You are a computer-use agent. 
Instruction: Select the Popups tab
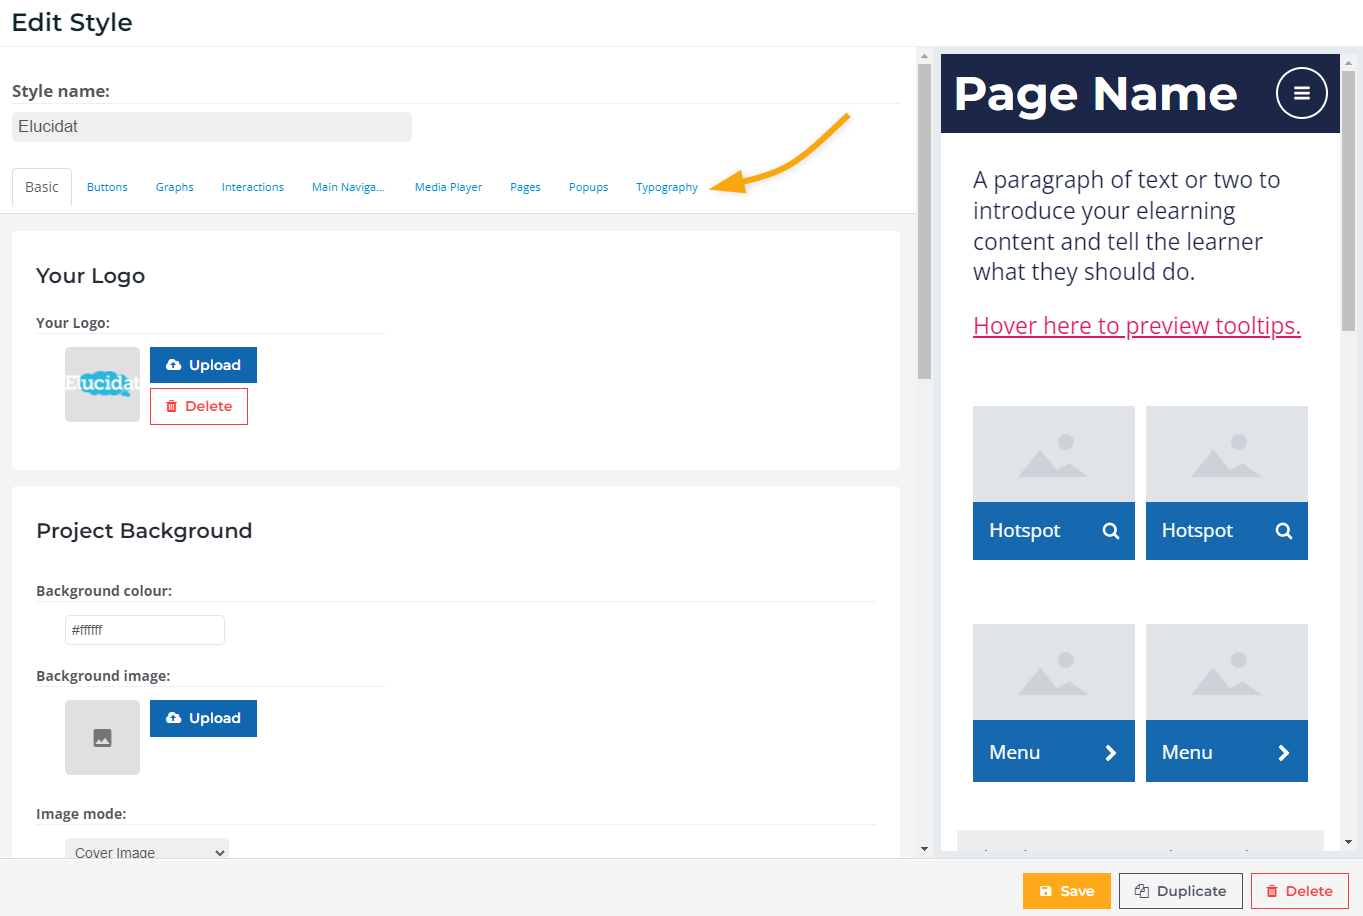tap(588, 187)
